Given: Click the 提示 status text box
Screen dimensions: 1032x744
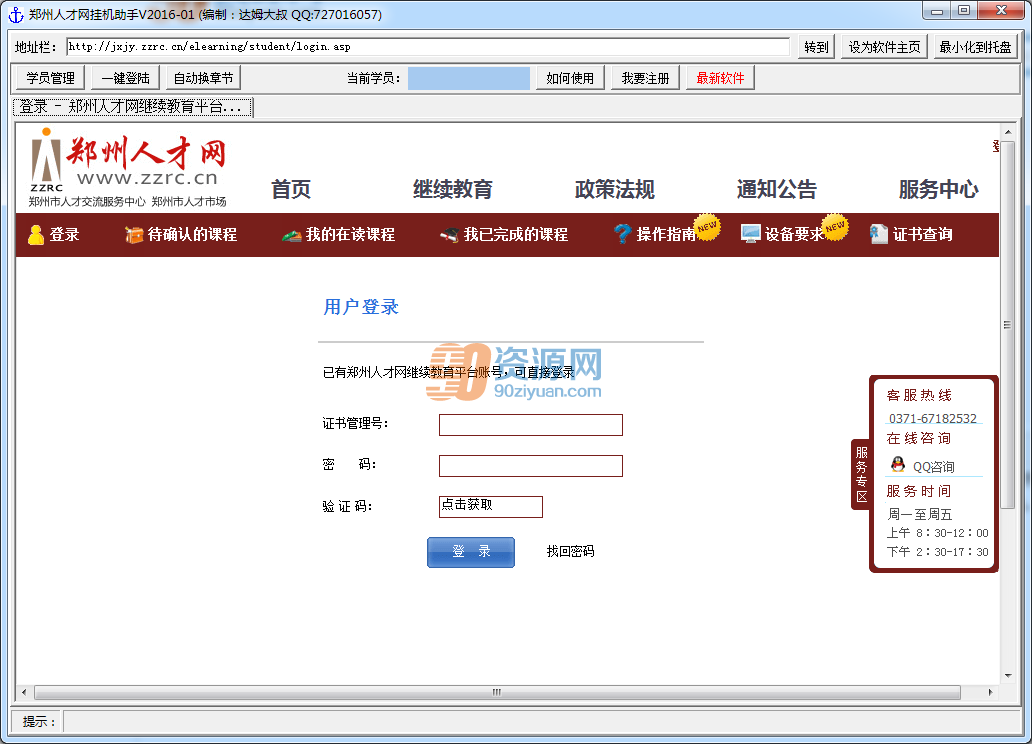Looking at the screenshot, I should pos(542,722).
